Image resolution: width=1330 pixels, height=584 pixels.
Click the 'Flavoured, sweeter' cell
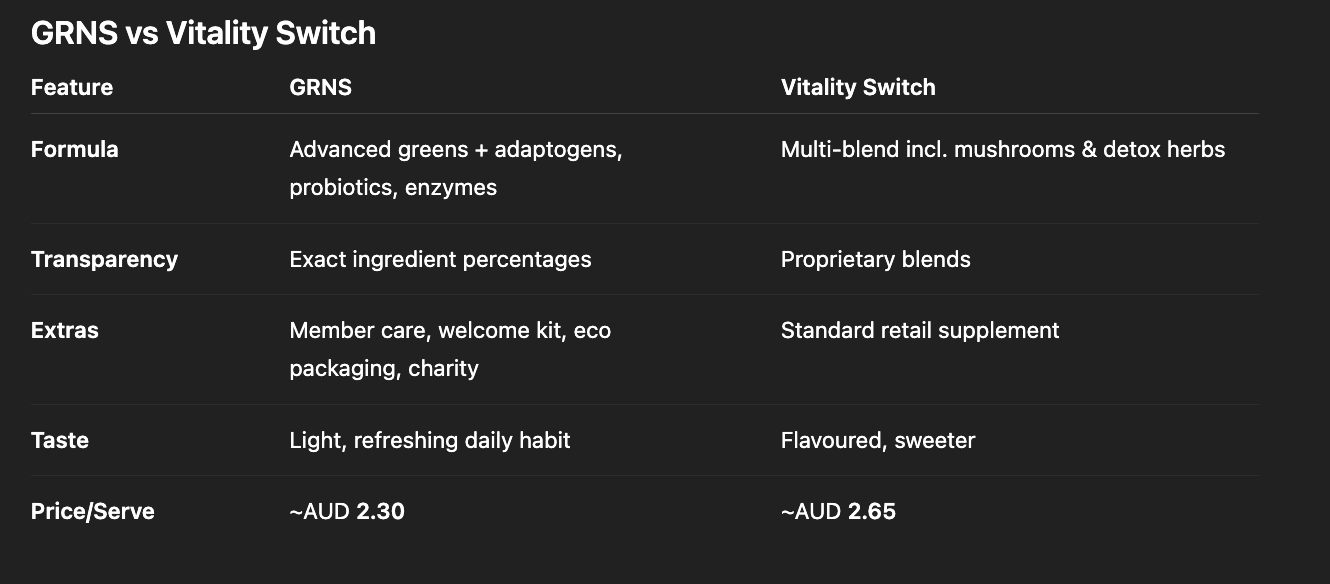pyautogui.click(x=878, y=441)
